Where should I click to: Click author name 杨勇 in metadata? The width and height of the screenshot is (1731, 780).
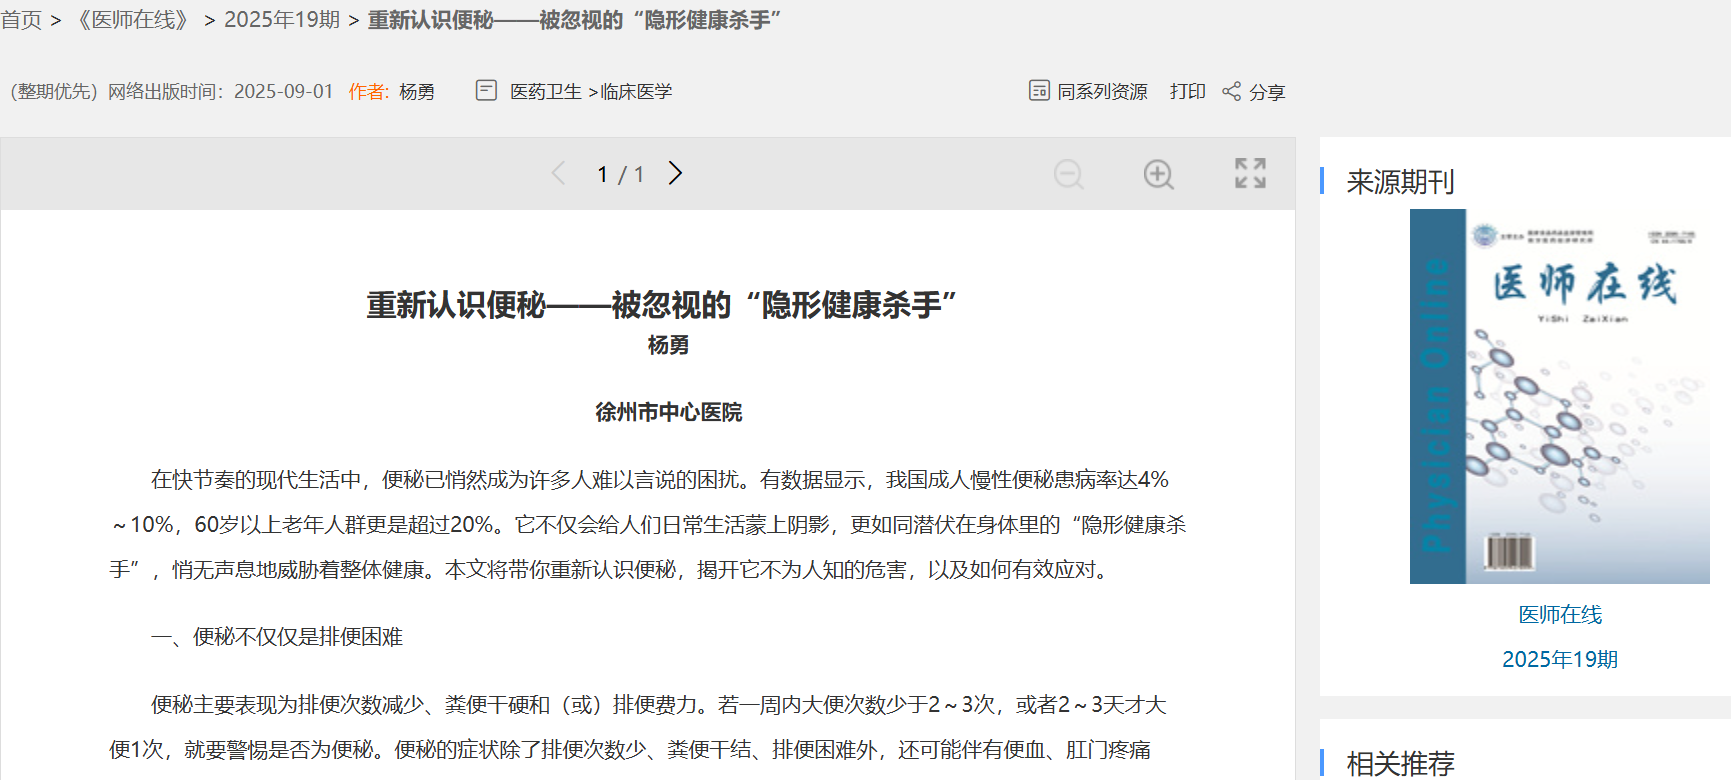pyautogui.click(x=417, y=92)
